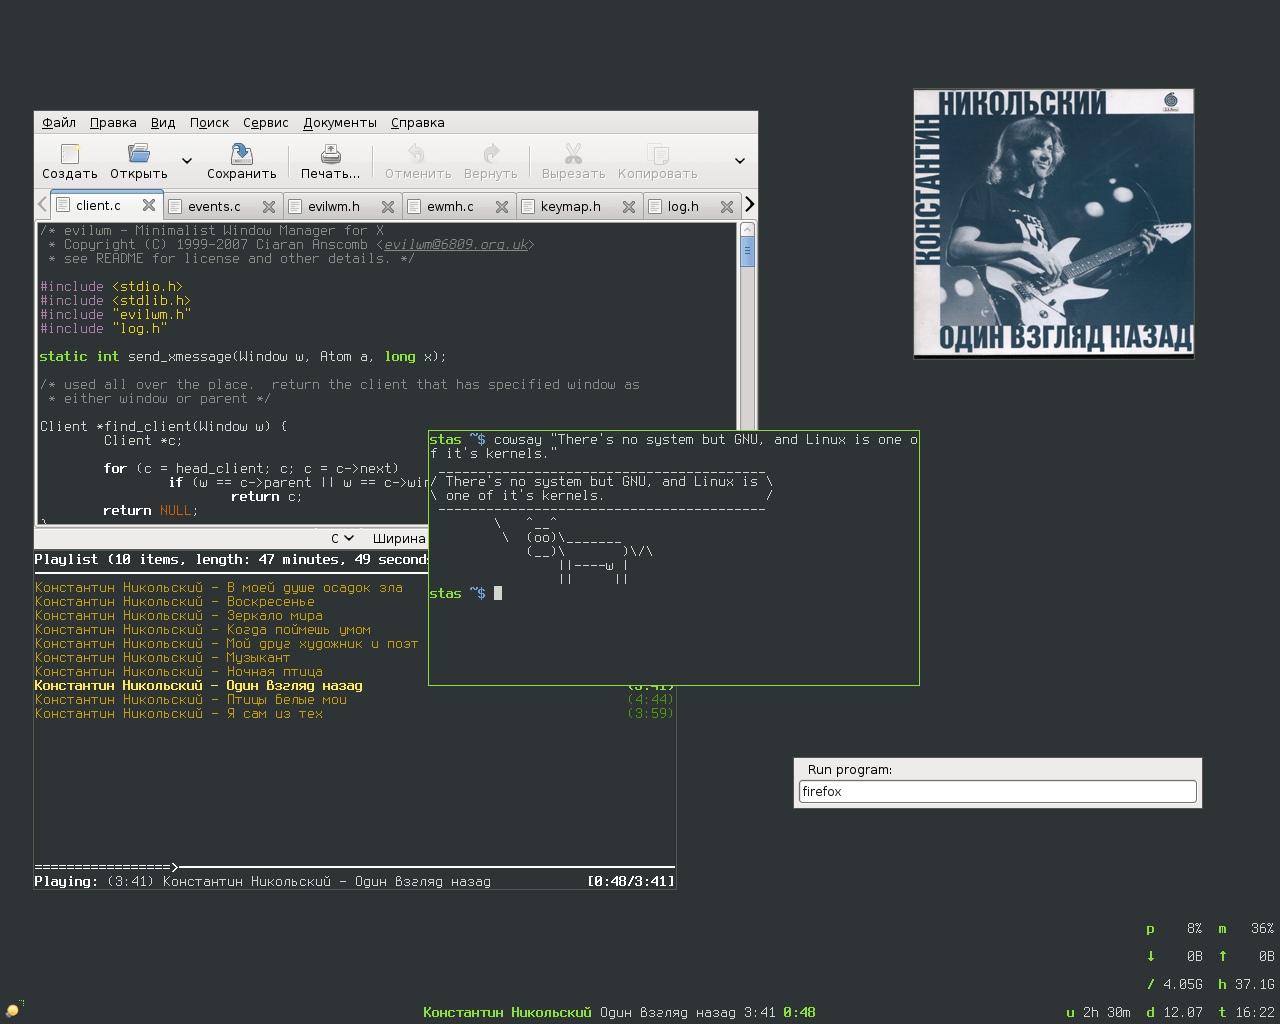Screen dimensions: 1280x1024
Task: Click the Открыть (open file) toolbar icon
Action: coord(139,154)
